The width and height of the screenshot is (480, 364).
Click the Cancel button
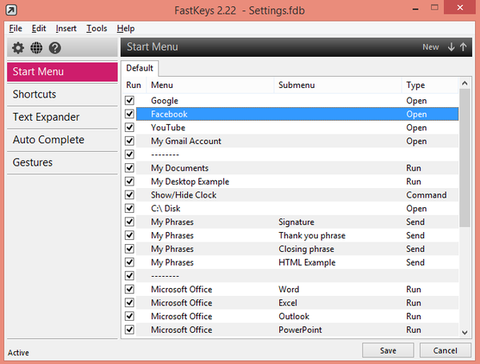[445, 350]
